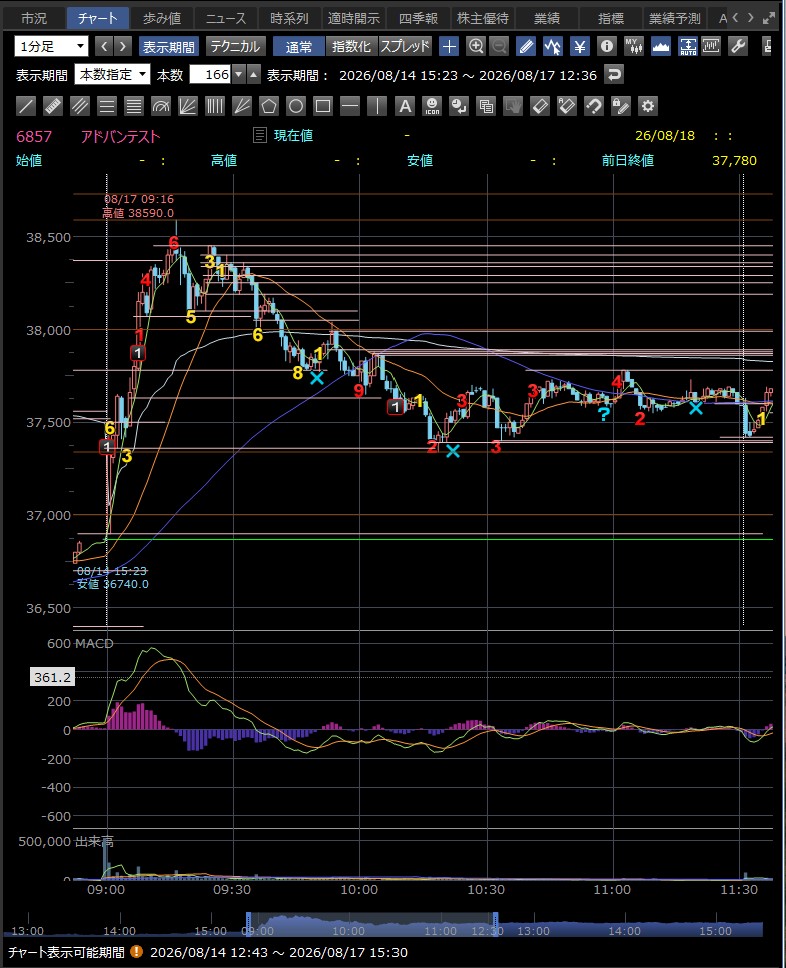Click the information i icon
The width and height of the screenshot is (786, 968).
(x=607, y=46)
